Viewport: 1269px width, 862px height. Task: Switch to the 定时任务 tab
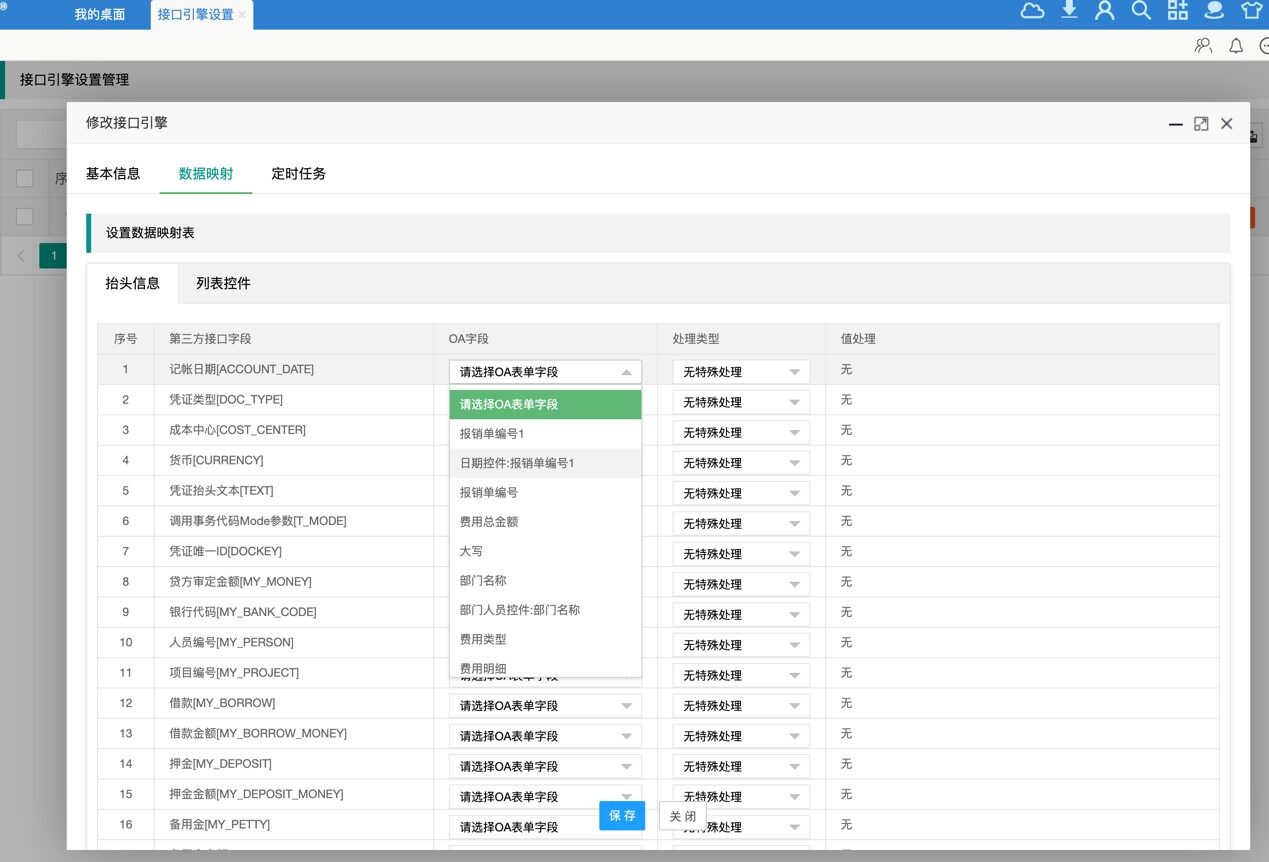point(298,173)
